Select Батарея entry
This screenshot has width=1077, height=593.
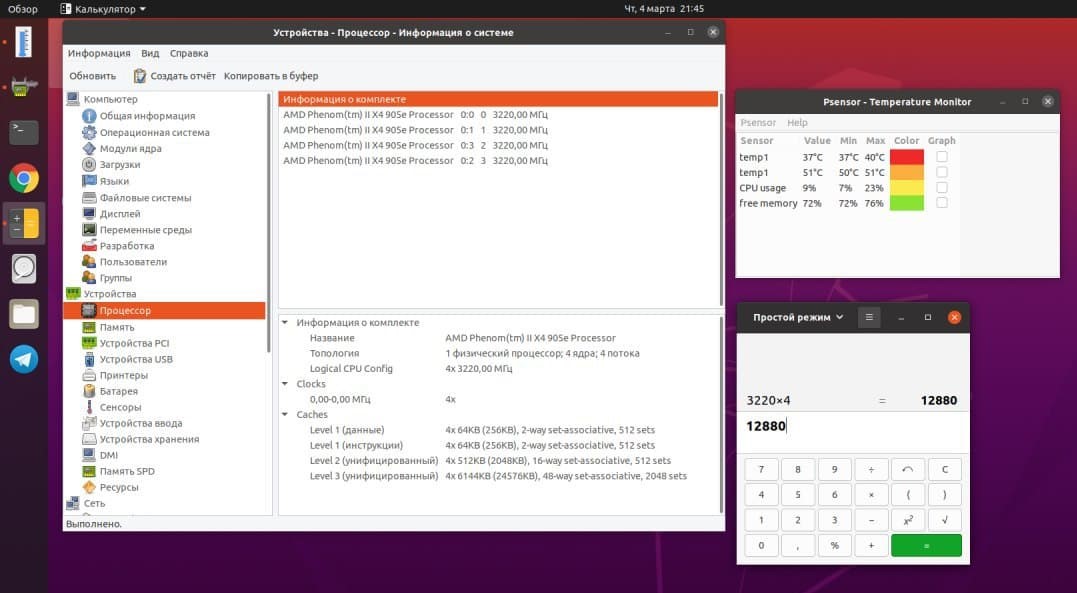(118, 391)
